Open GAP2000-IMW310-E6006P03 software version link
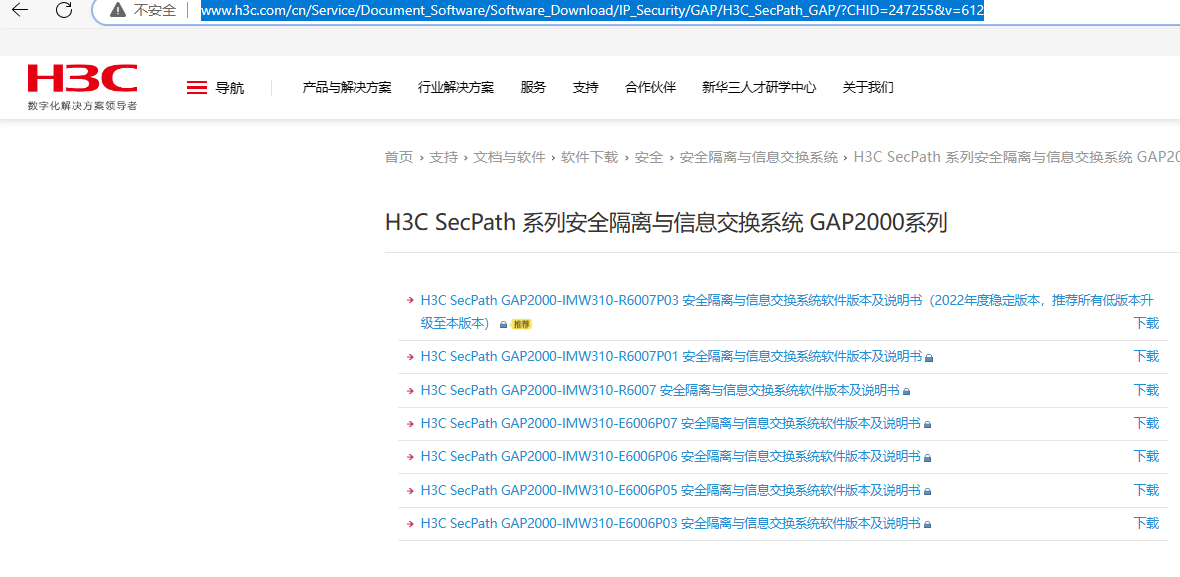 tap(671, 523)
